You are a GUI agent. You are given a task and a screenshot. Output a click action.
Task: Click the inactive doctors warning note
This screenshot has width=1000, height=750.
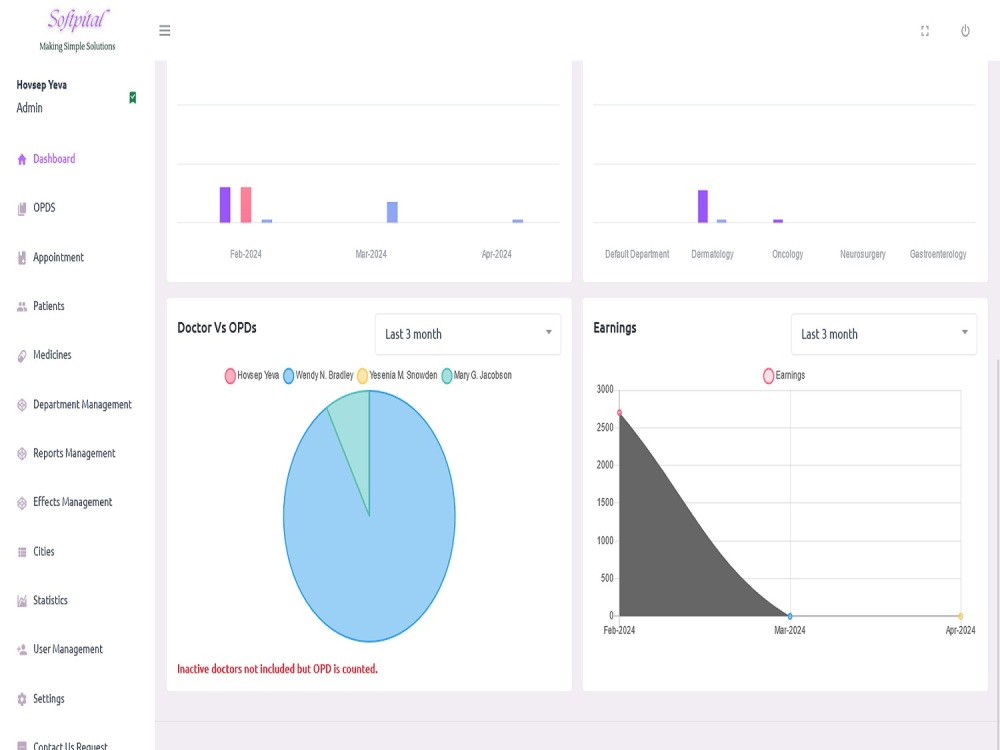pyautogui.click(x=277, y=669)
